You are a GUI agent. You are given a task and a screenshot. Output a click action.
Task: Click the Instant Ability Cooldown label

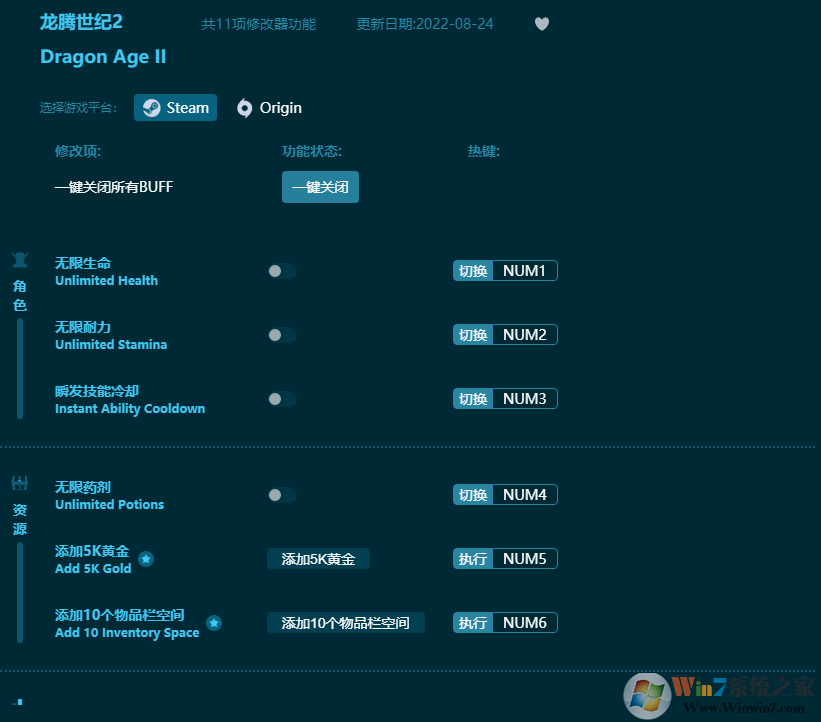(x=130, y=409)
